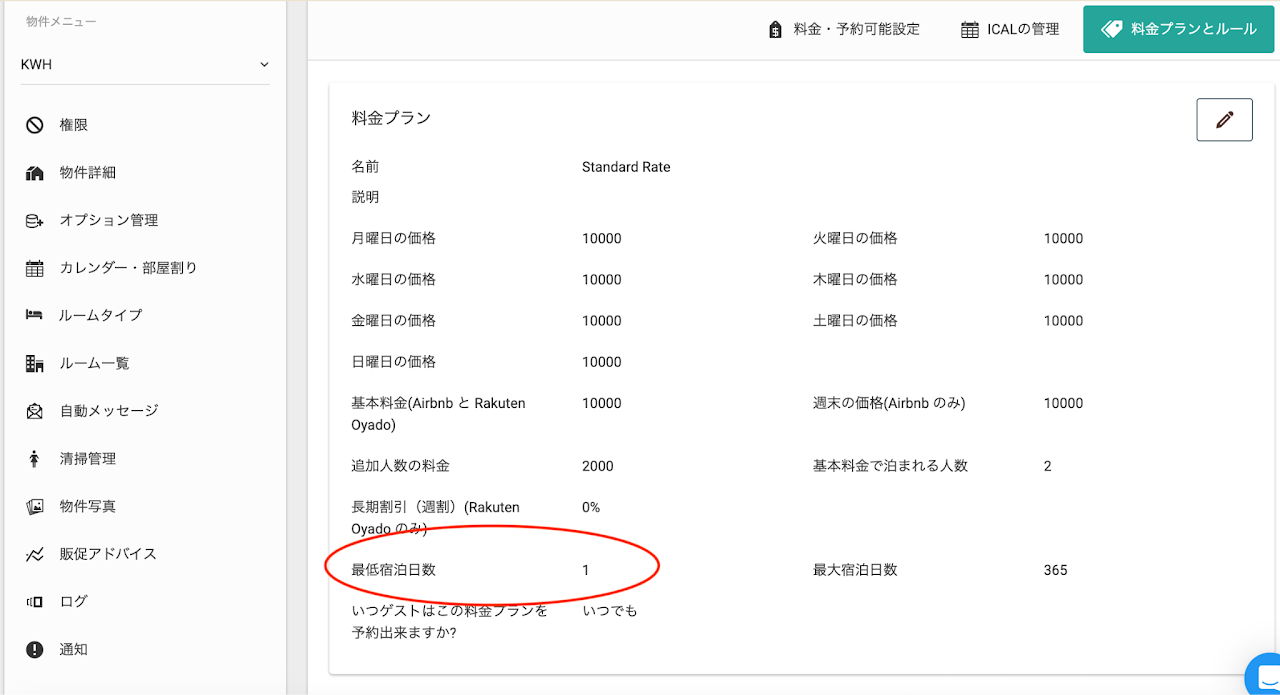
Task: Click the ルーム一覧 building icon
Action: [35, 363]
